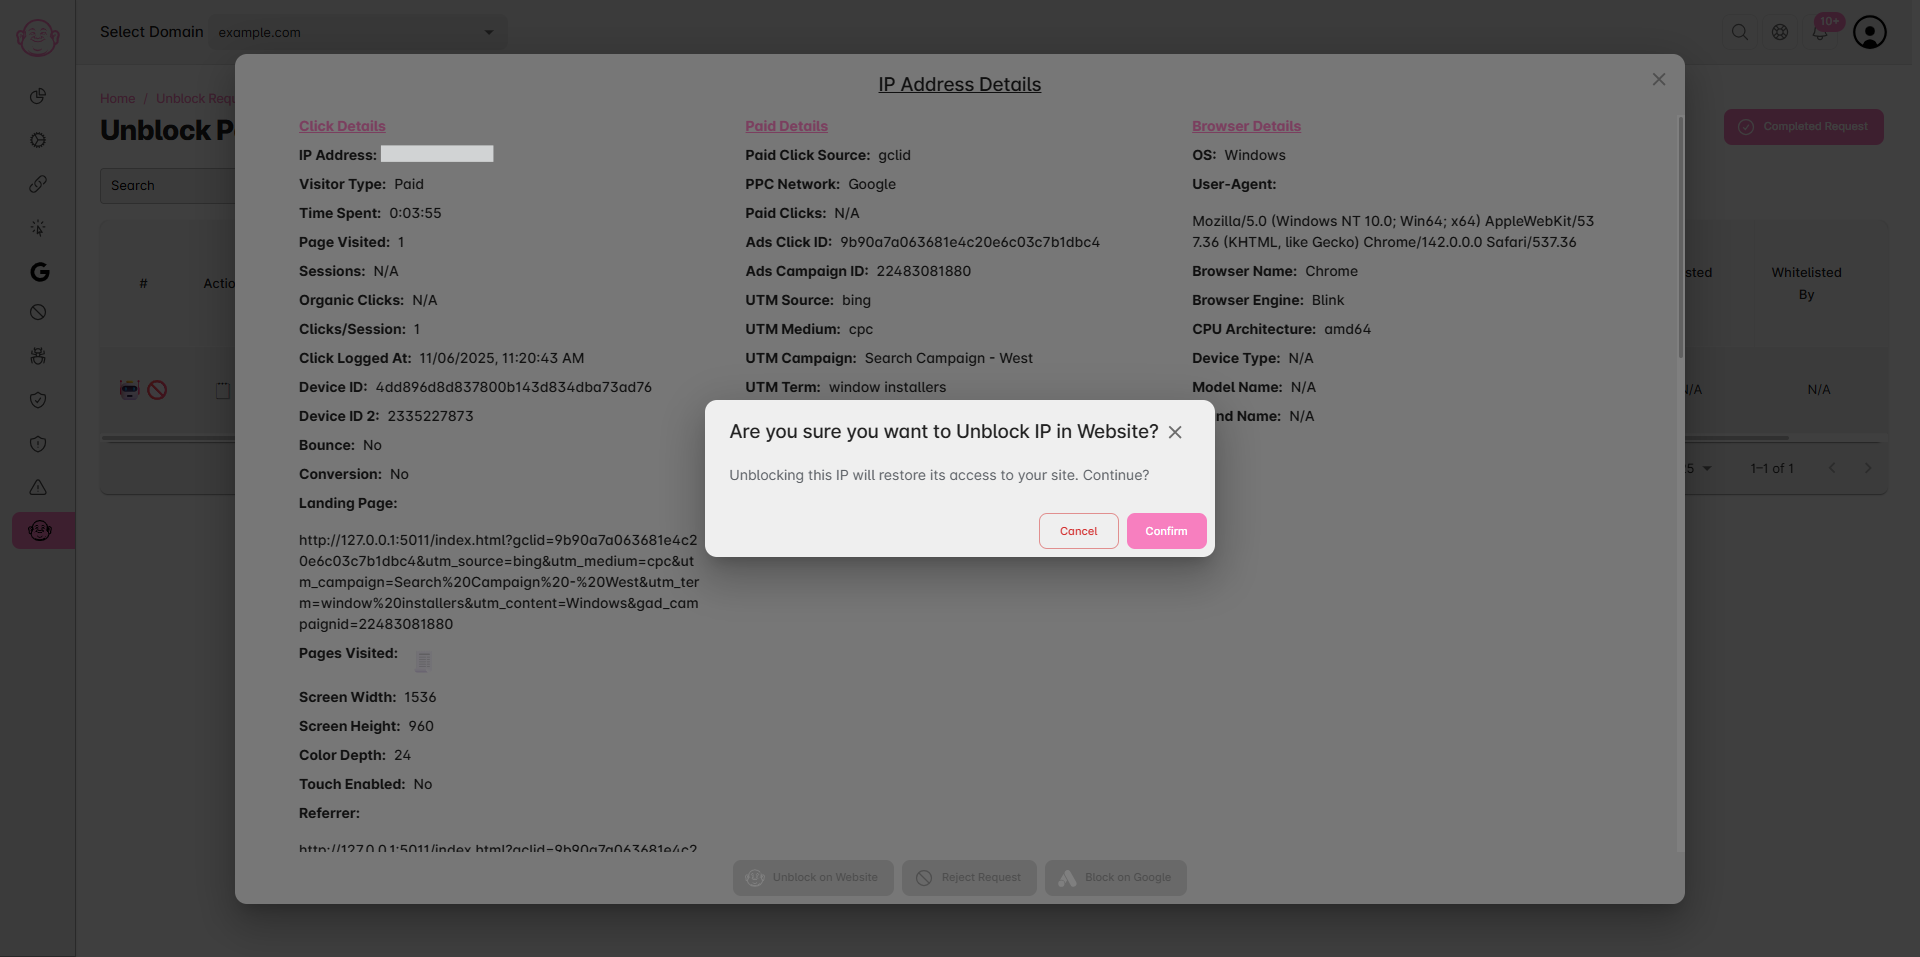The height and width of the screenshot is (957, 1920).
Task: Click the Reject Request button
Action: (x=969, y=878)
